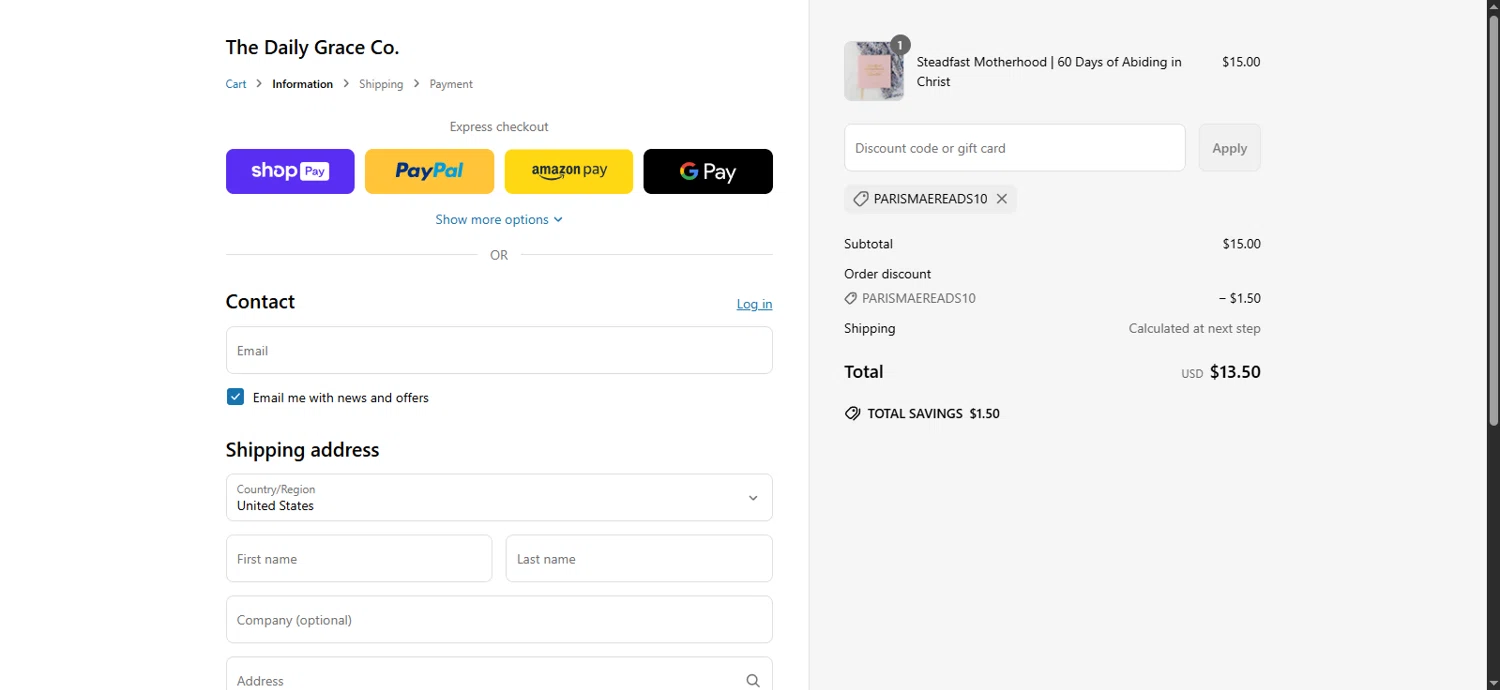Select the Company (optional) field
This screenshot has height=690, width=1500.
499,619
